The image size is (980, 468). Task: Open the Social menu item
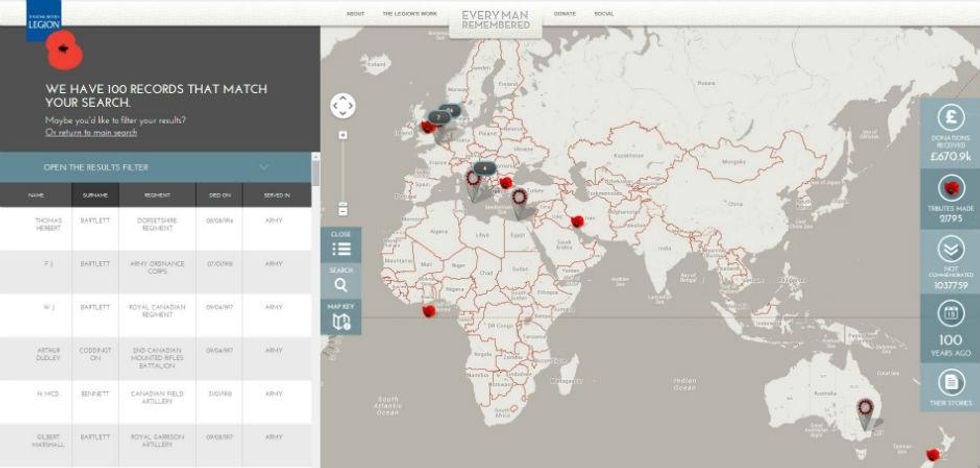tap(604, 14)
